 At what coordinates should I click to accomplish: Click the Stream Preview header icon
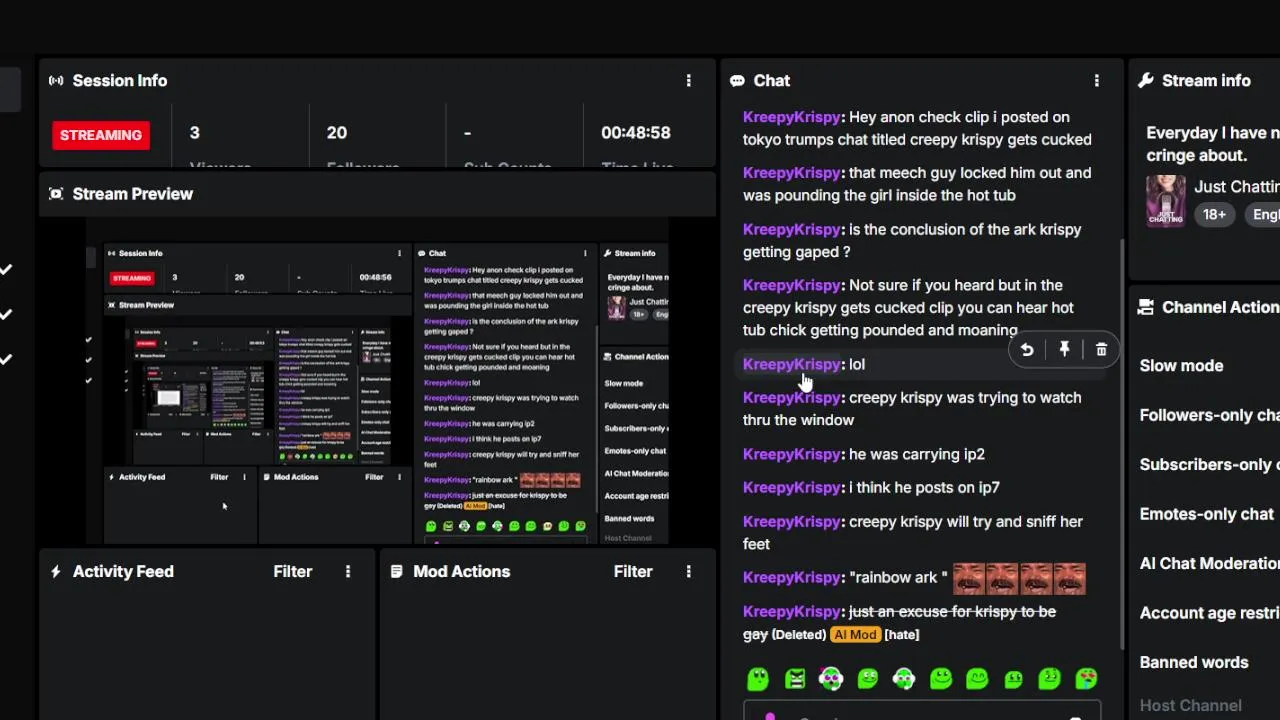click(x=56, y=194)
